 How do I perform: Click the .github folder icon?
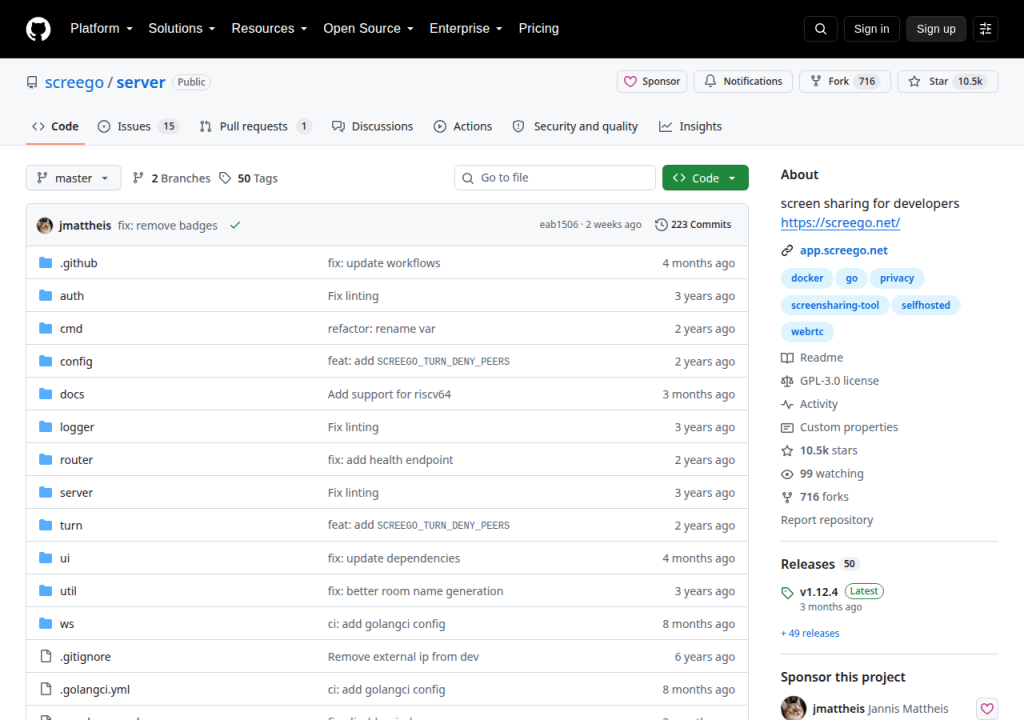[45, 263]
